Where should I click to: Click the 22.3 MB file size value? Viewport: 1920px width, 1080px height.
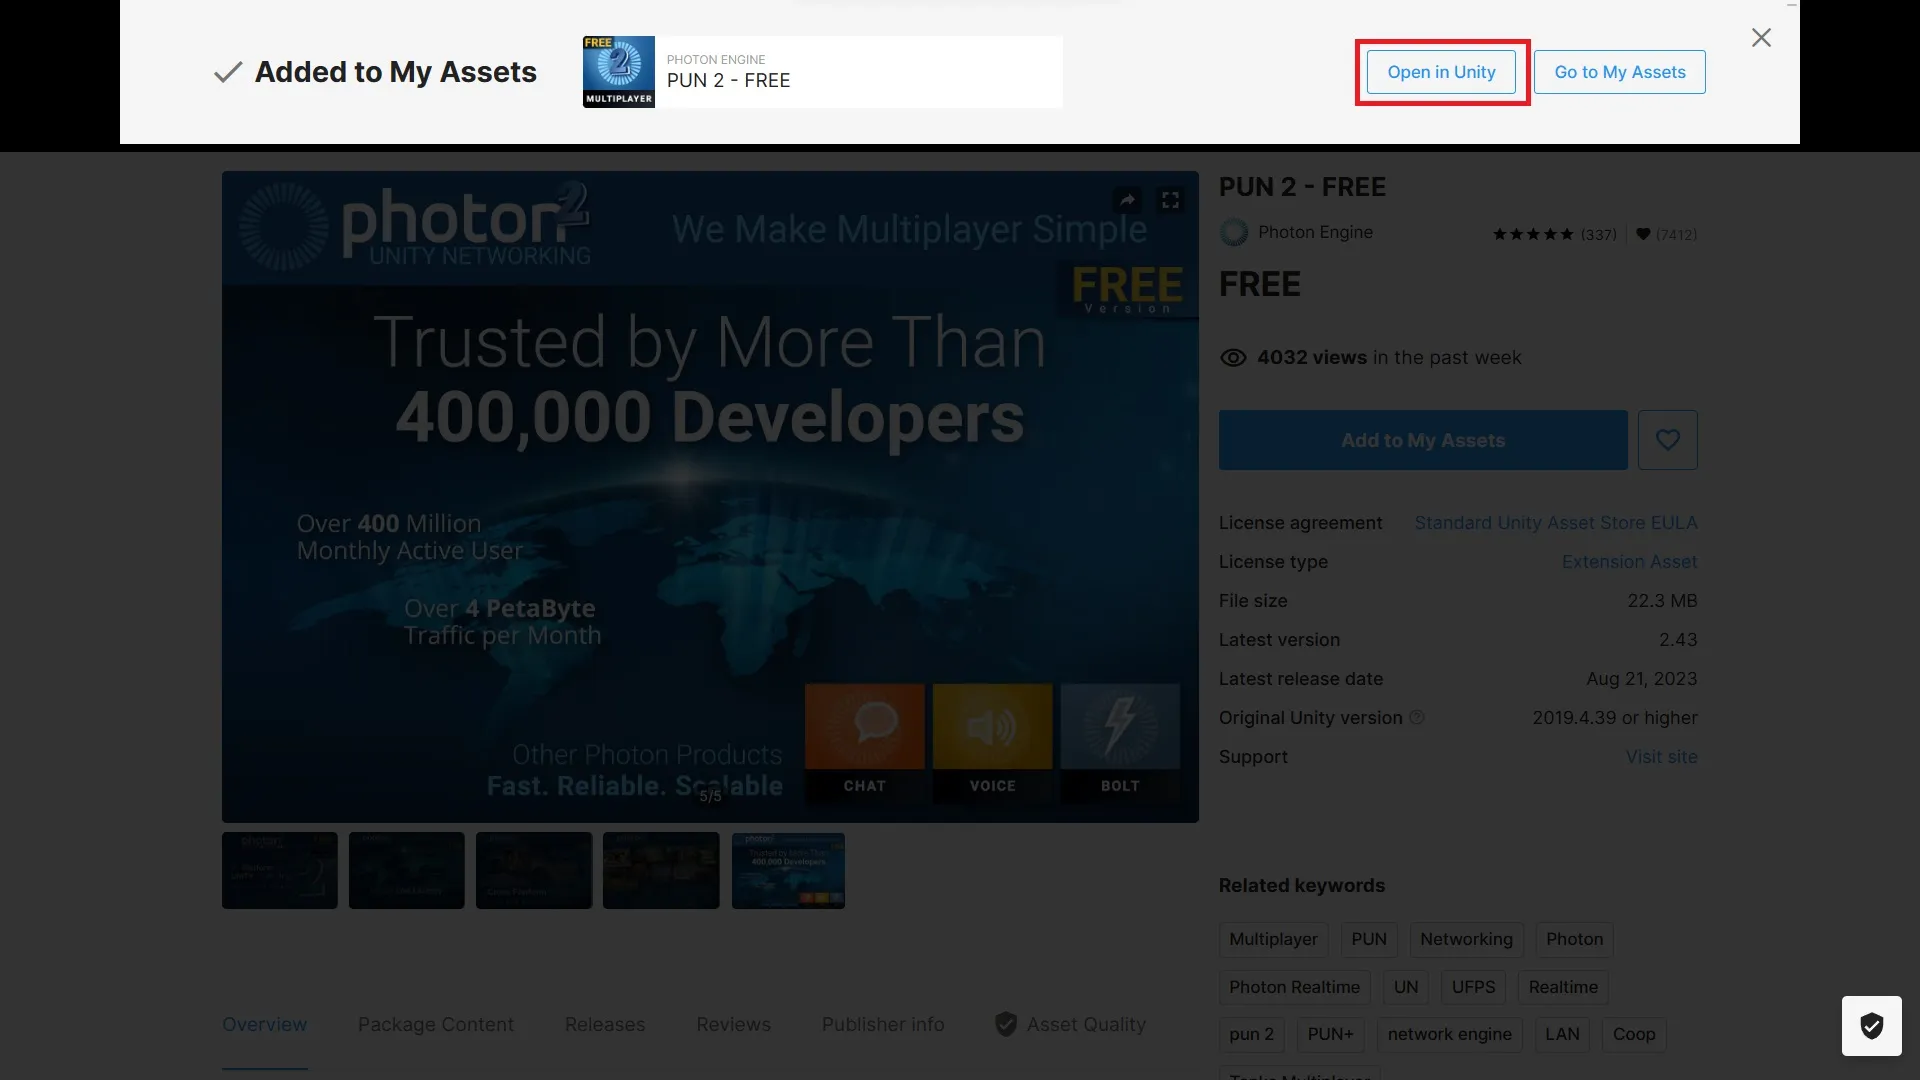[1662, 601]
